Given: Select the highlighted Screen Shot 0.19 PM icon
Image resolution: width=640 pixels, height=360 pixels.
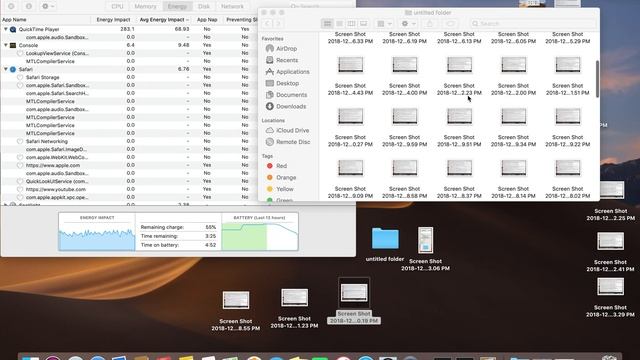Looking at the screenshot, I should (x=354, y=293).
